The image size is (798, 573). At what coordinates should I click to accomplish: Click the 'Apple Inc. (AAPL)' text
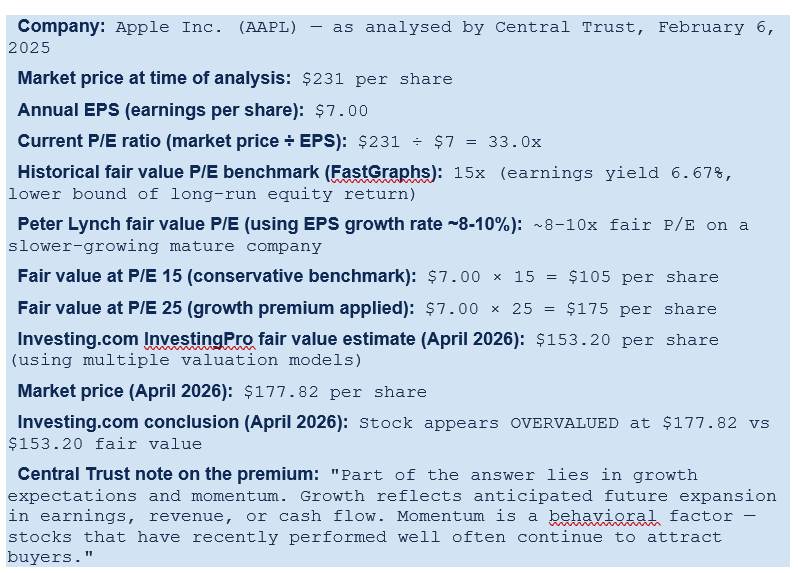coord(206,27)
